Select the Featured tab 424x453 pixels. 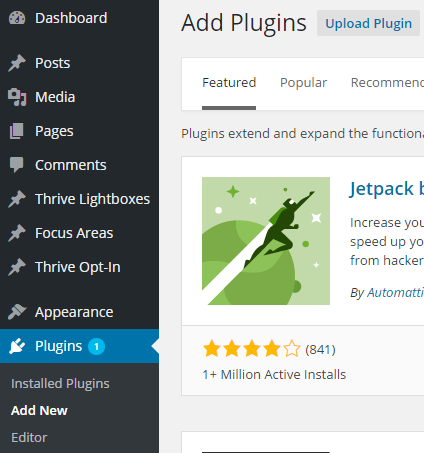(229, 83)
